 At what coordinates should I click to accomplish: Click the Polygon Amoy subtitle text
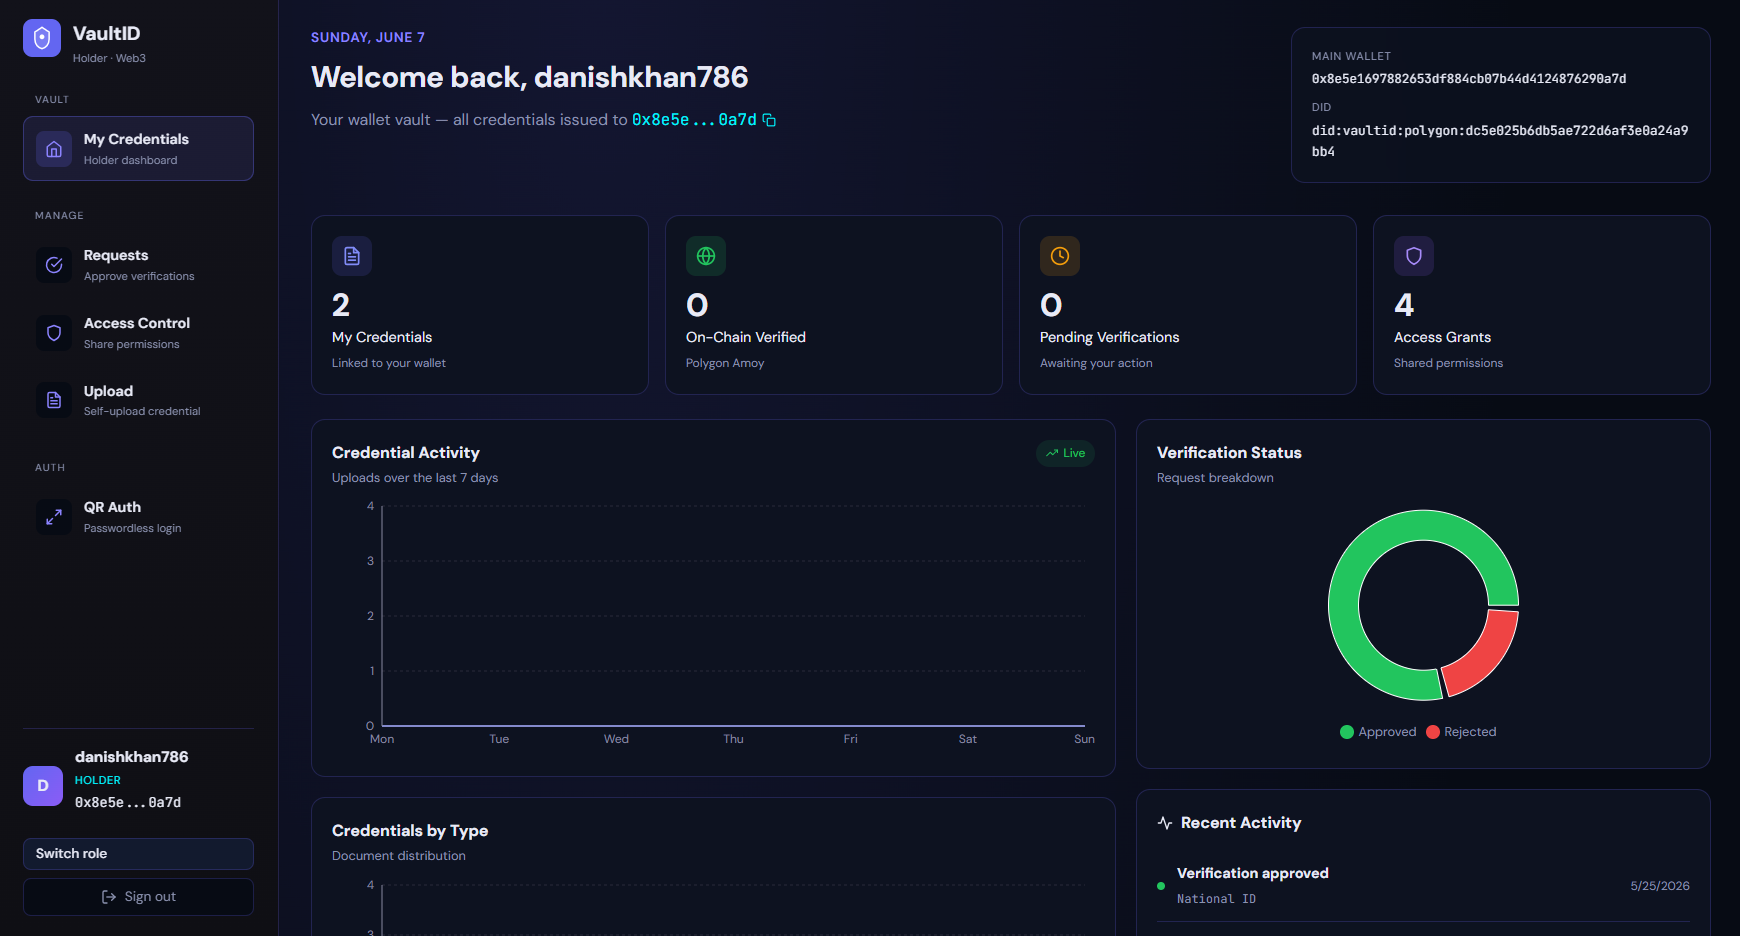(x=725, y=363)
